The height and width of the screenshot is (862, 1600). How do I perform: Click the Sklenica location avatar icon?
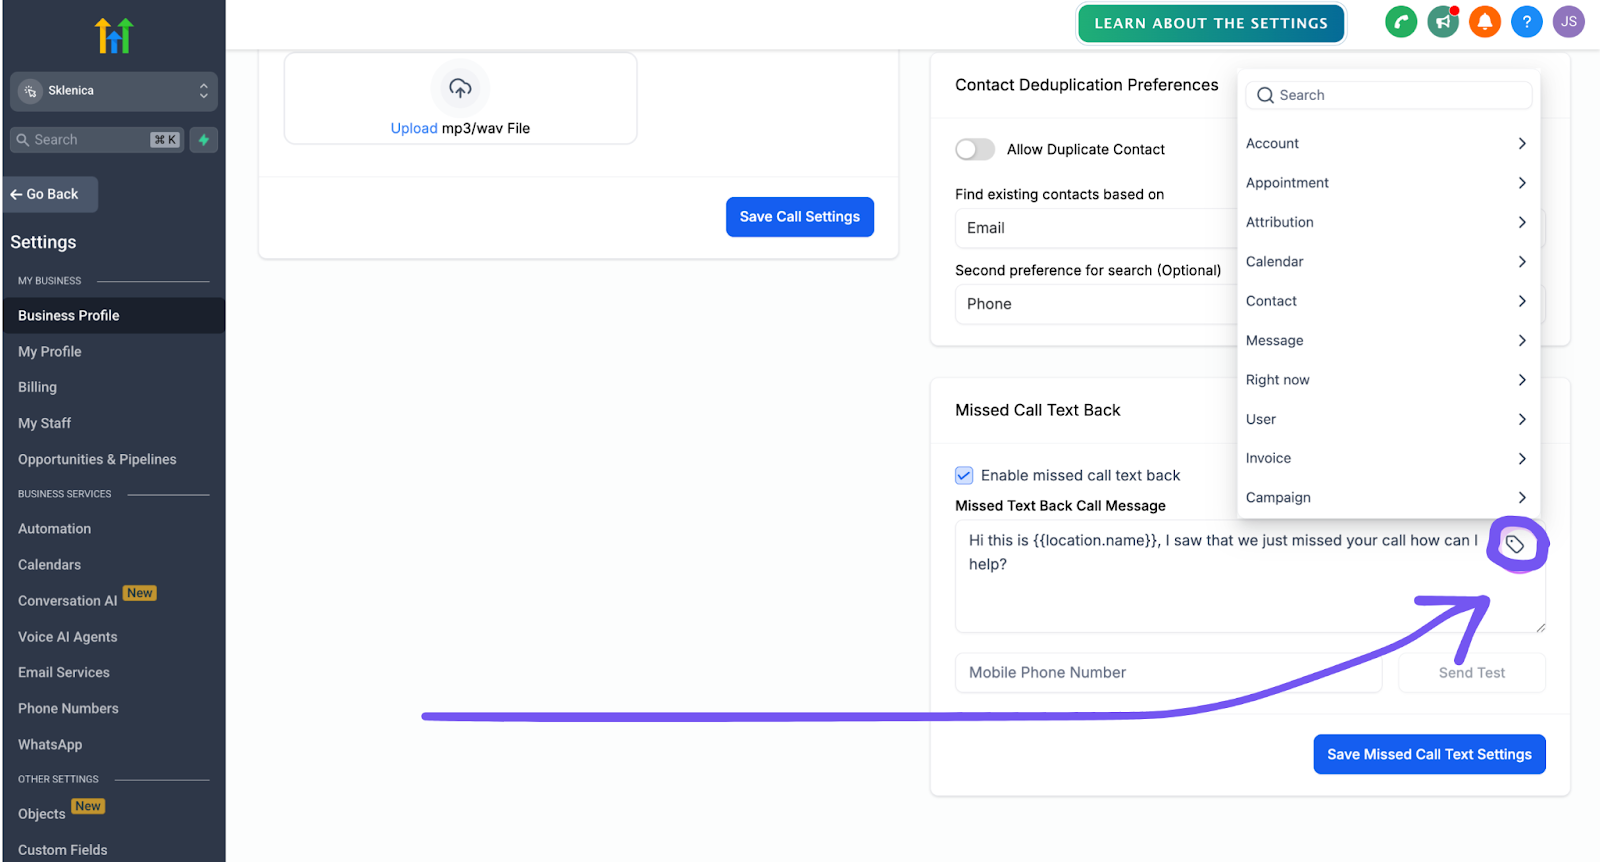pos(30,91)
